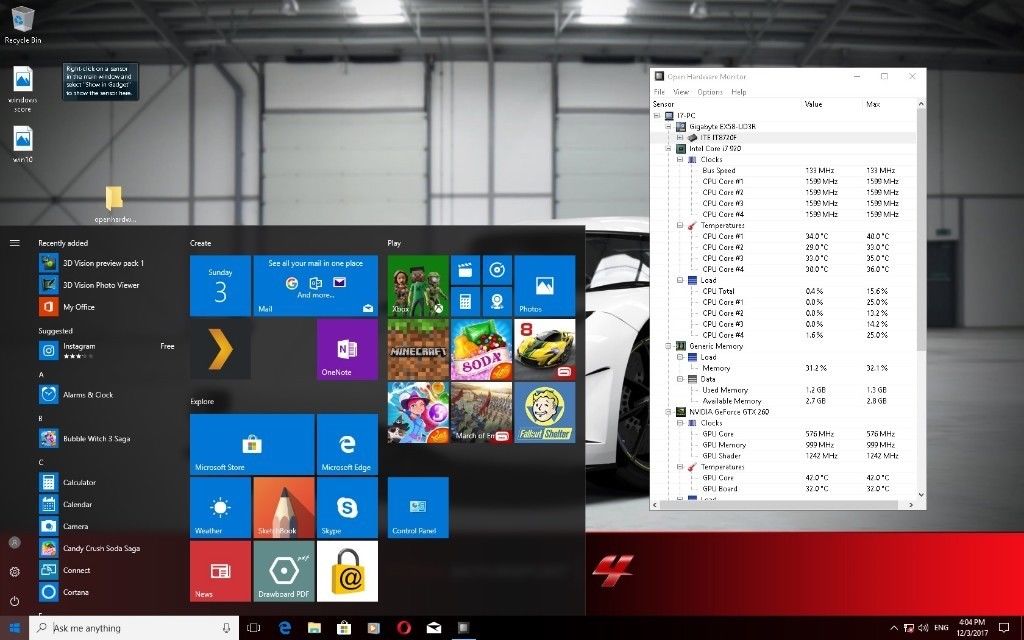
Task: Open Options menu in Open Hardware Monitor
Action: 710,92
